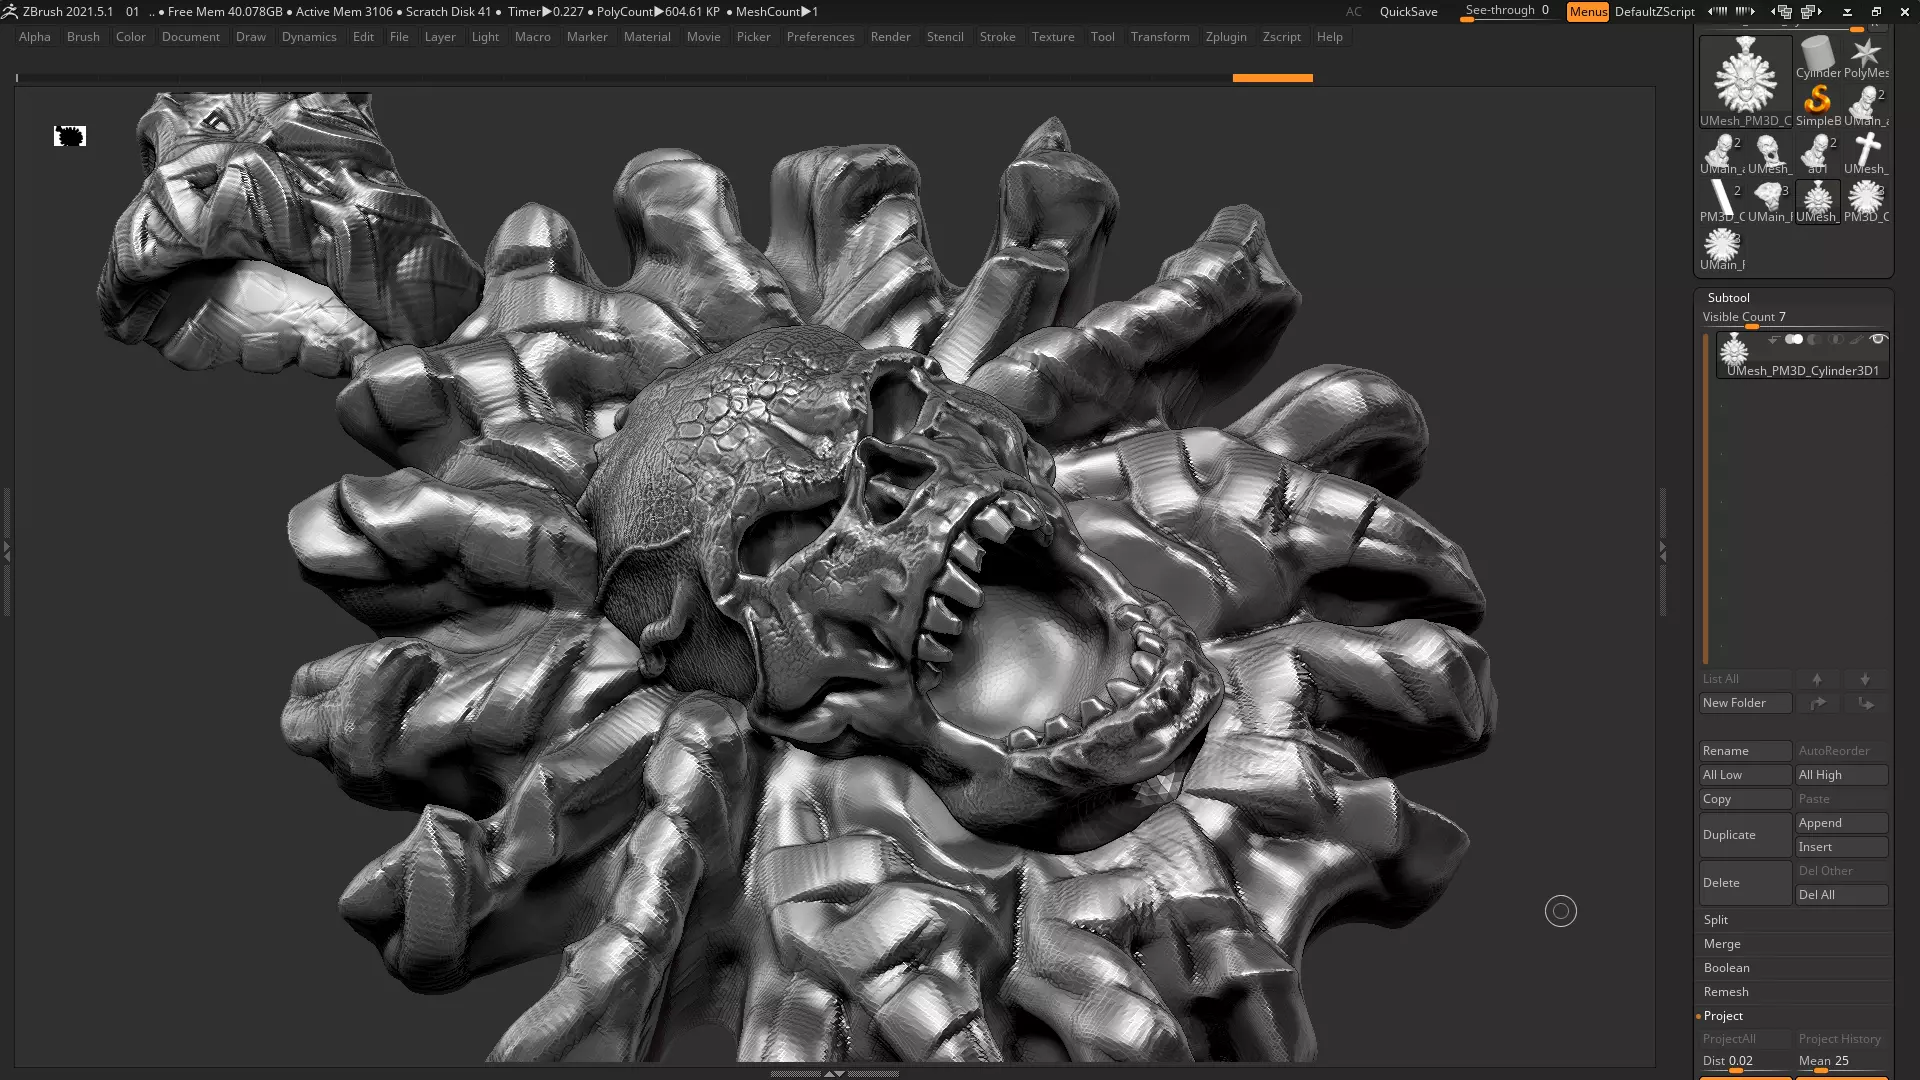The width and height of the screenshot is (1920, 1080).
Task: Click the subtool start-group arrow icon
Action: (1774, 340)
